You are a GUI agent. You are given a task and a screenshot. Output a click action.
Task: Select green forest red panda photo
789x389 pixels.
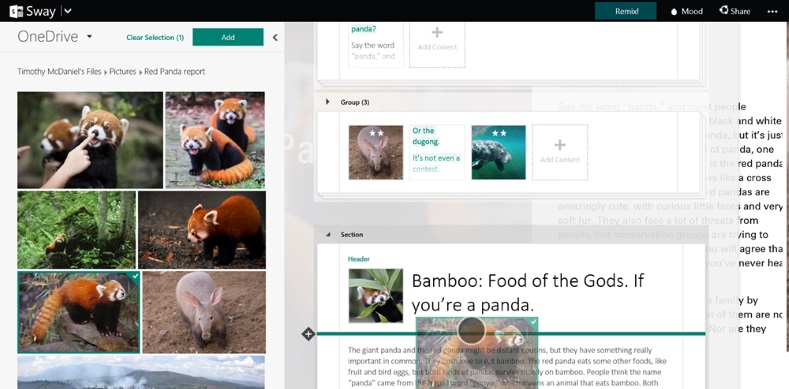coord(76,229)
